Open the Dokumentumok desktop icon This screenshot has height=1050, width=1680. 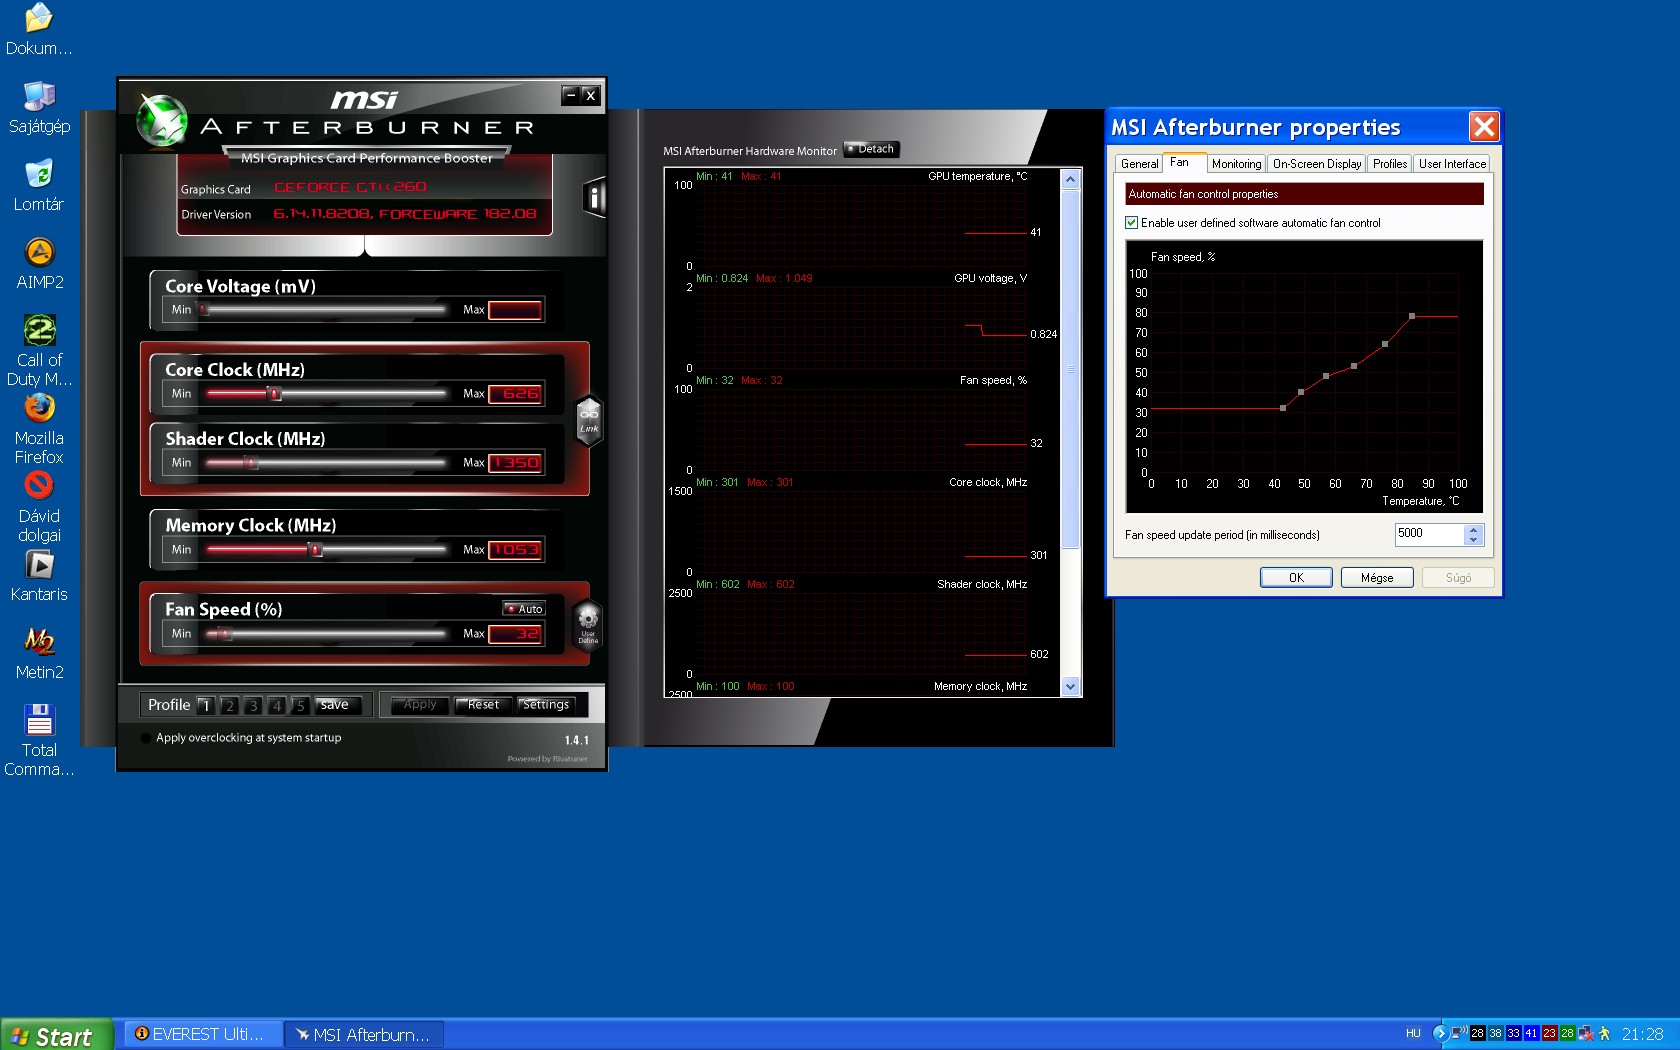39,30
